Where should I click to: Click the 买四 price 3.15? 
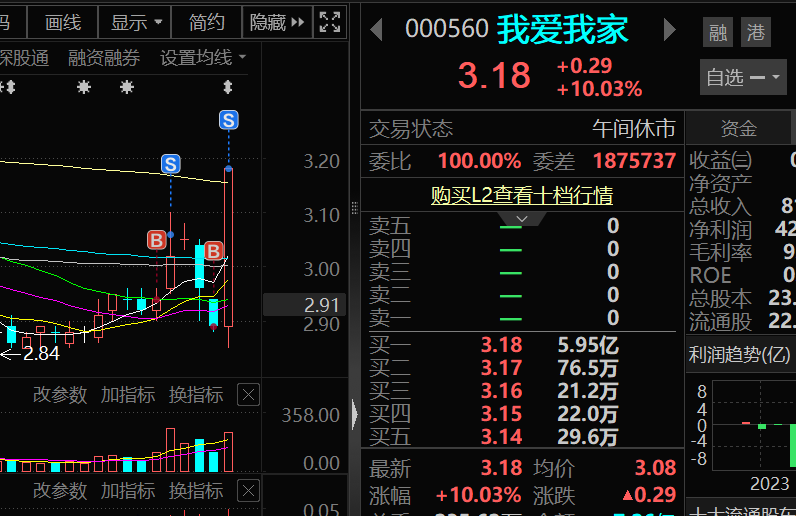(x=502, y=414)
